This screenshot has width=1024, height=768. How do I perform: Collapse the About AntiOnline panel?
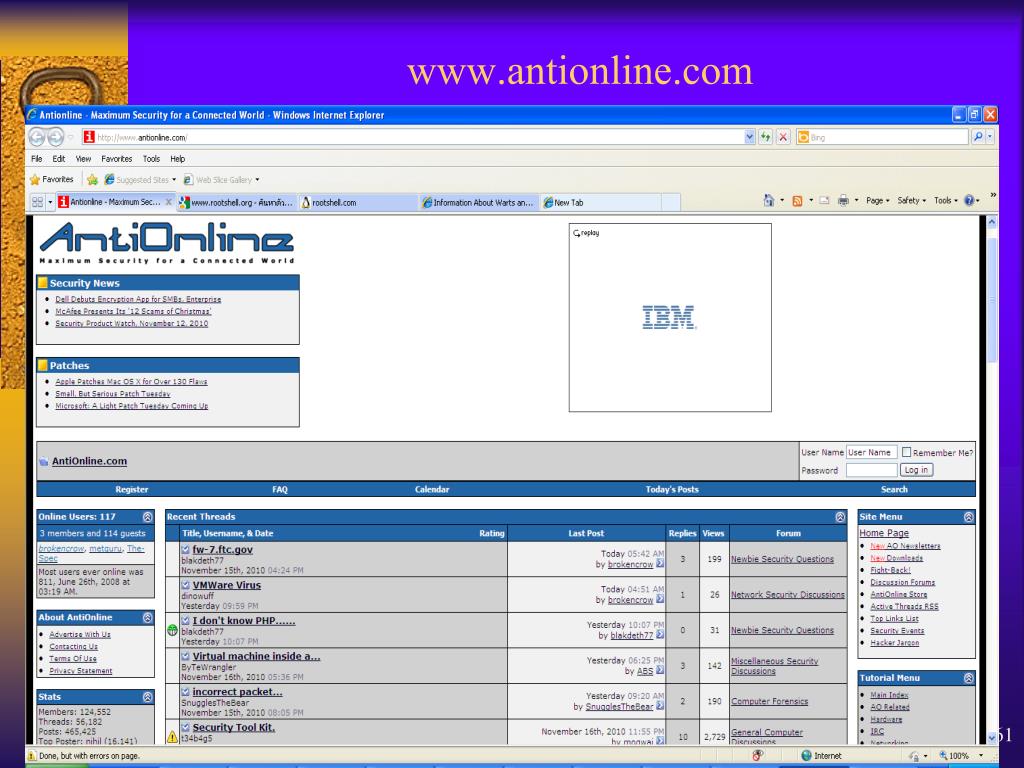[x=148, y=617]
